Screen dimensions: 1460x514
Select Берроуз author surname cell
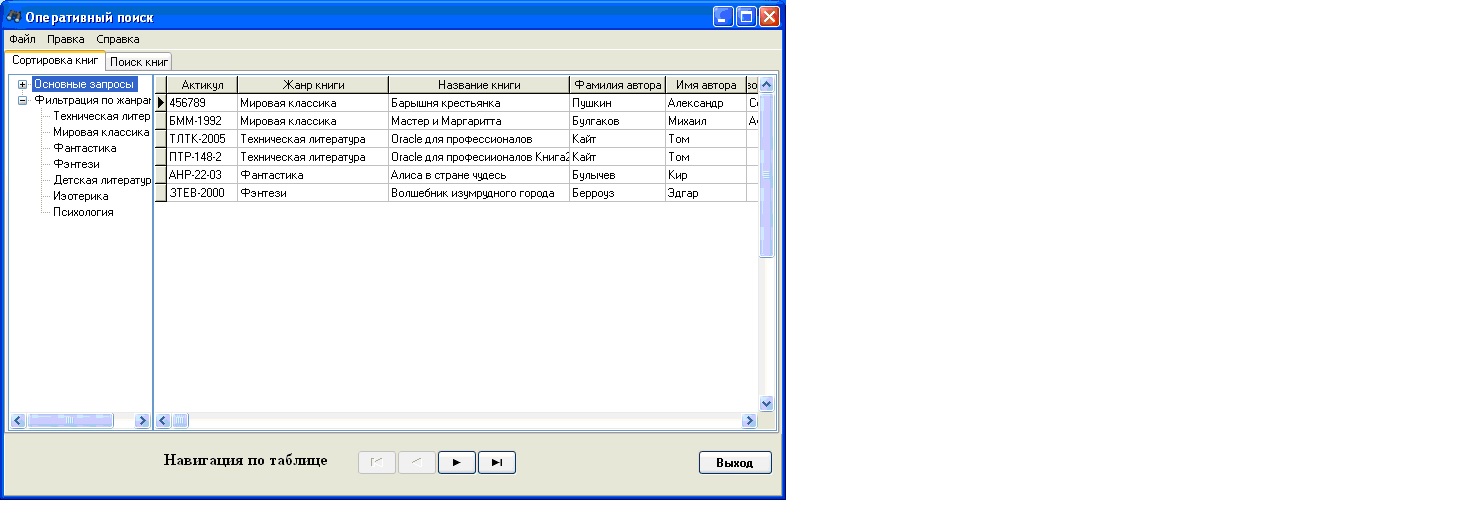[617, 193]
